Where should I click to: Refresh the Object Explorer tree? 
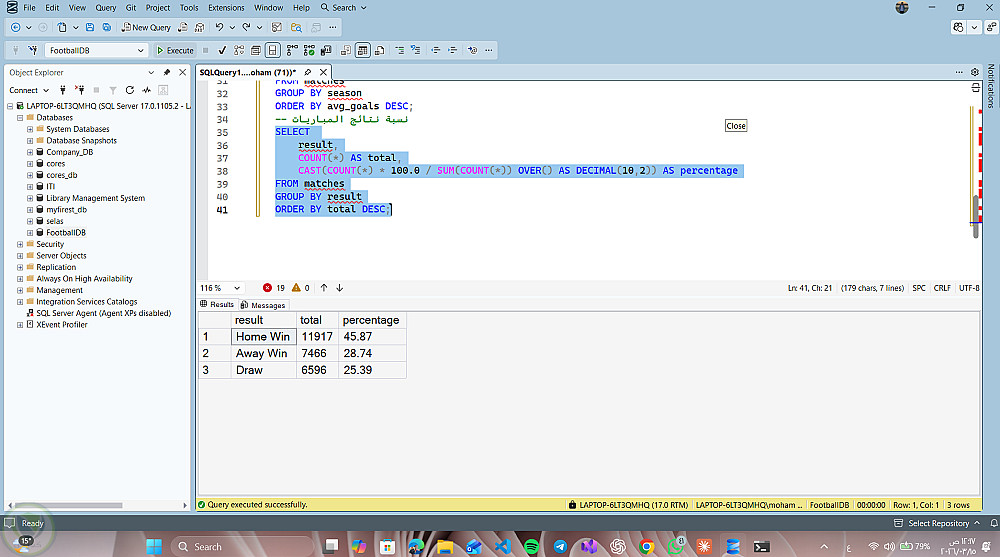(x=128, y=90)
